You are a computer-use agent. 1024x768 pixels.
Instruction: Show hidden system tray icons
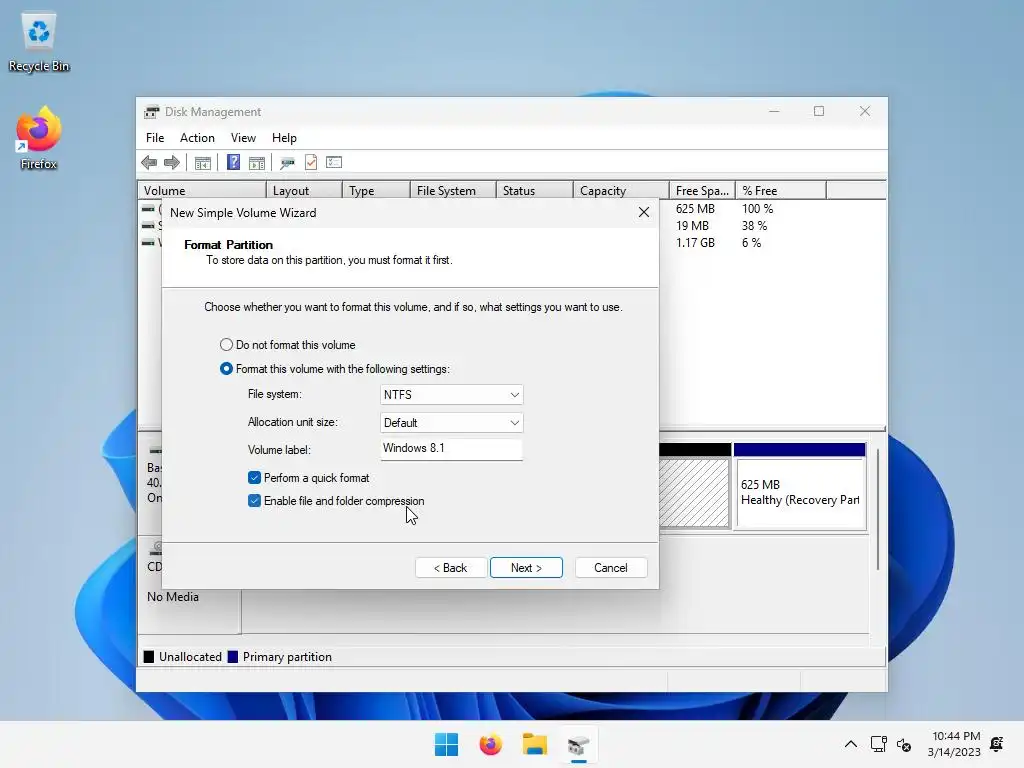850,744
